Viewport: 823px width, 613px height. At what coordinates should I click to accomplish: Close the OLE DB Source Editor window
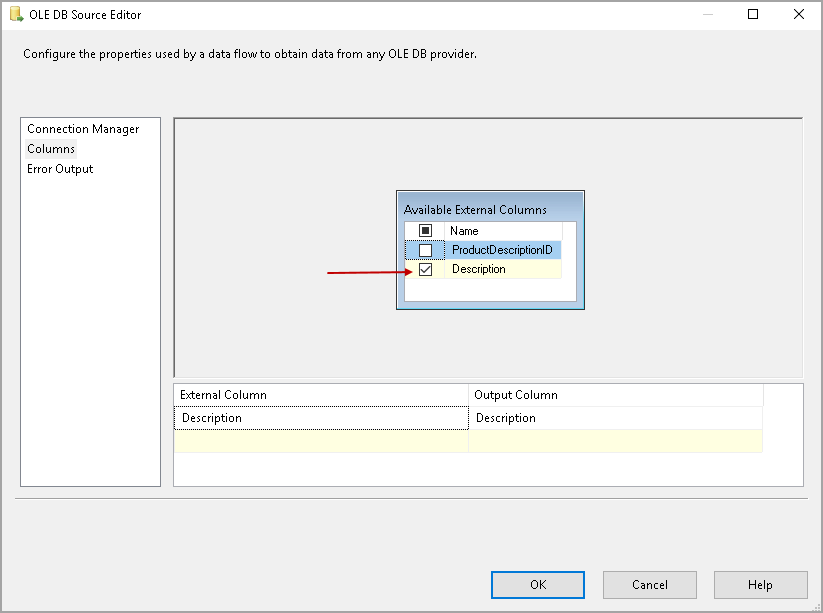[798, 15]
